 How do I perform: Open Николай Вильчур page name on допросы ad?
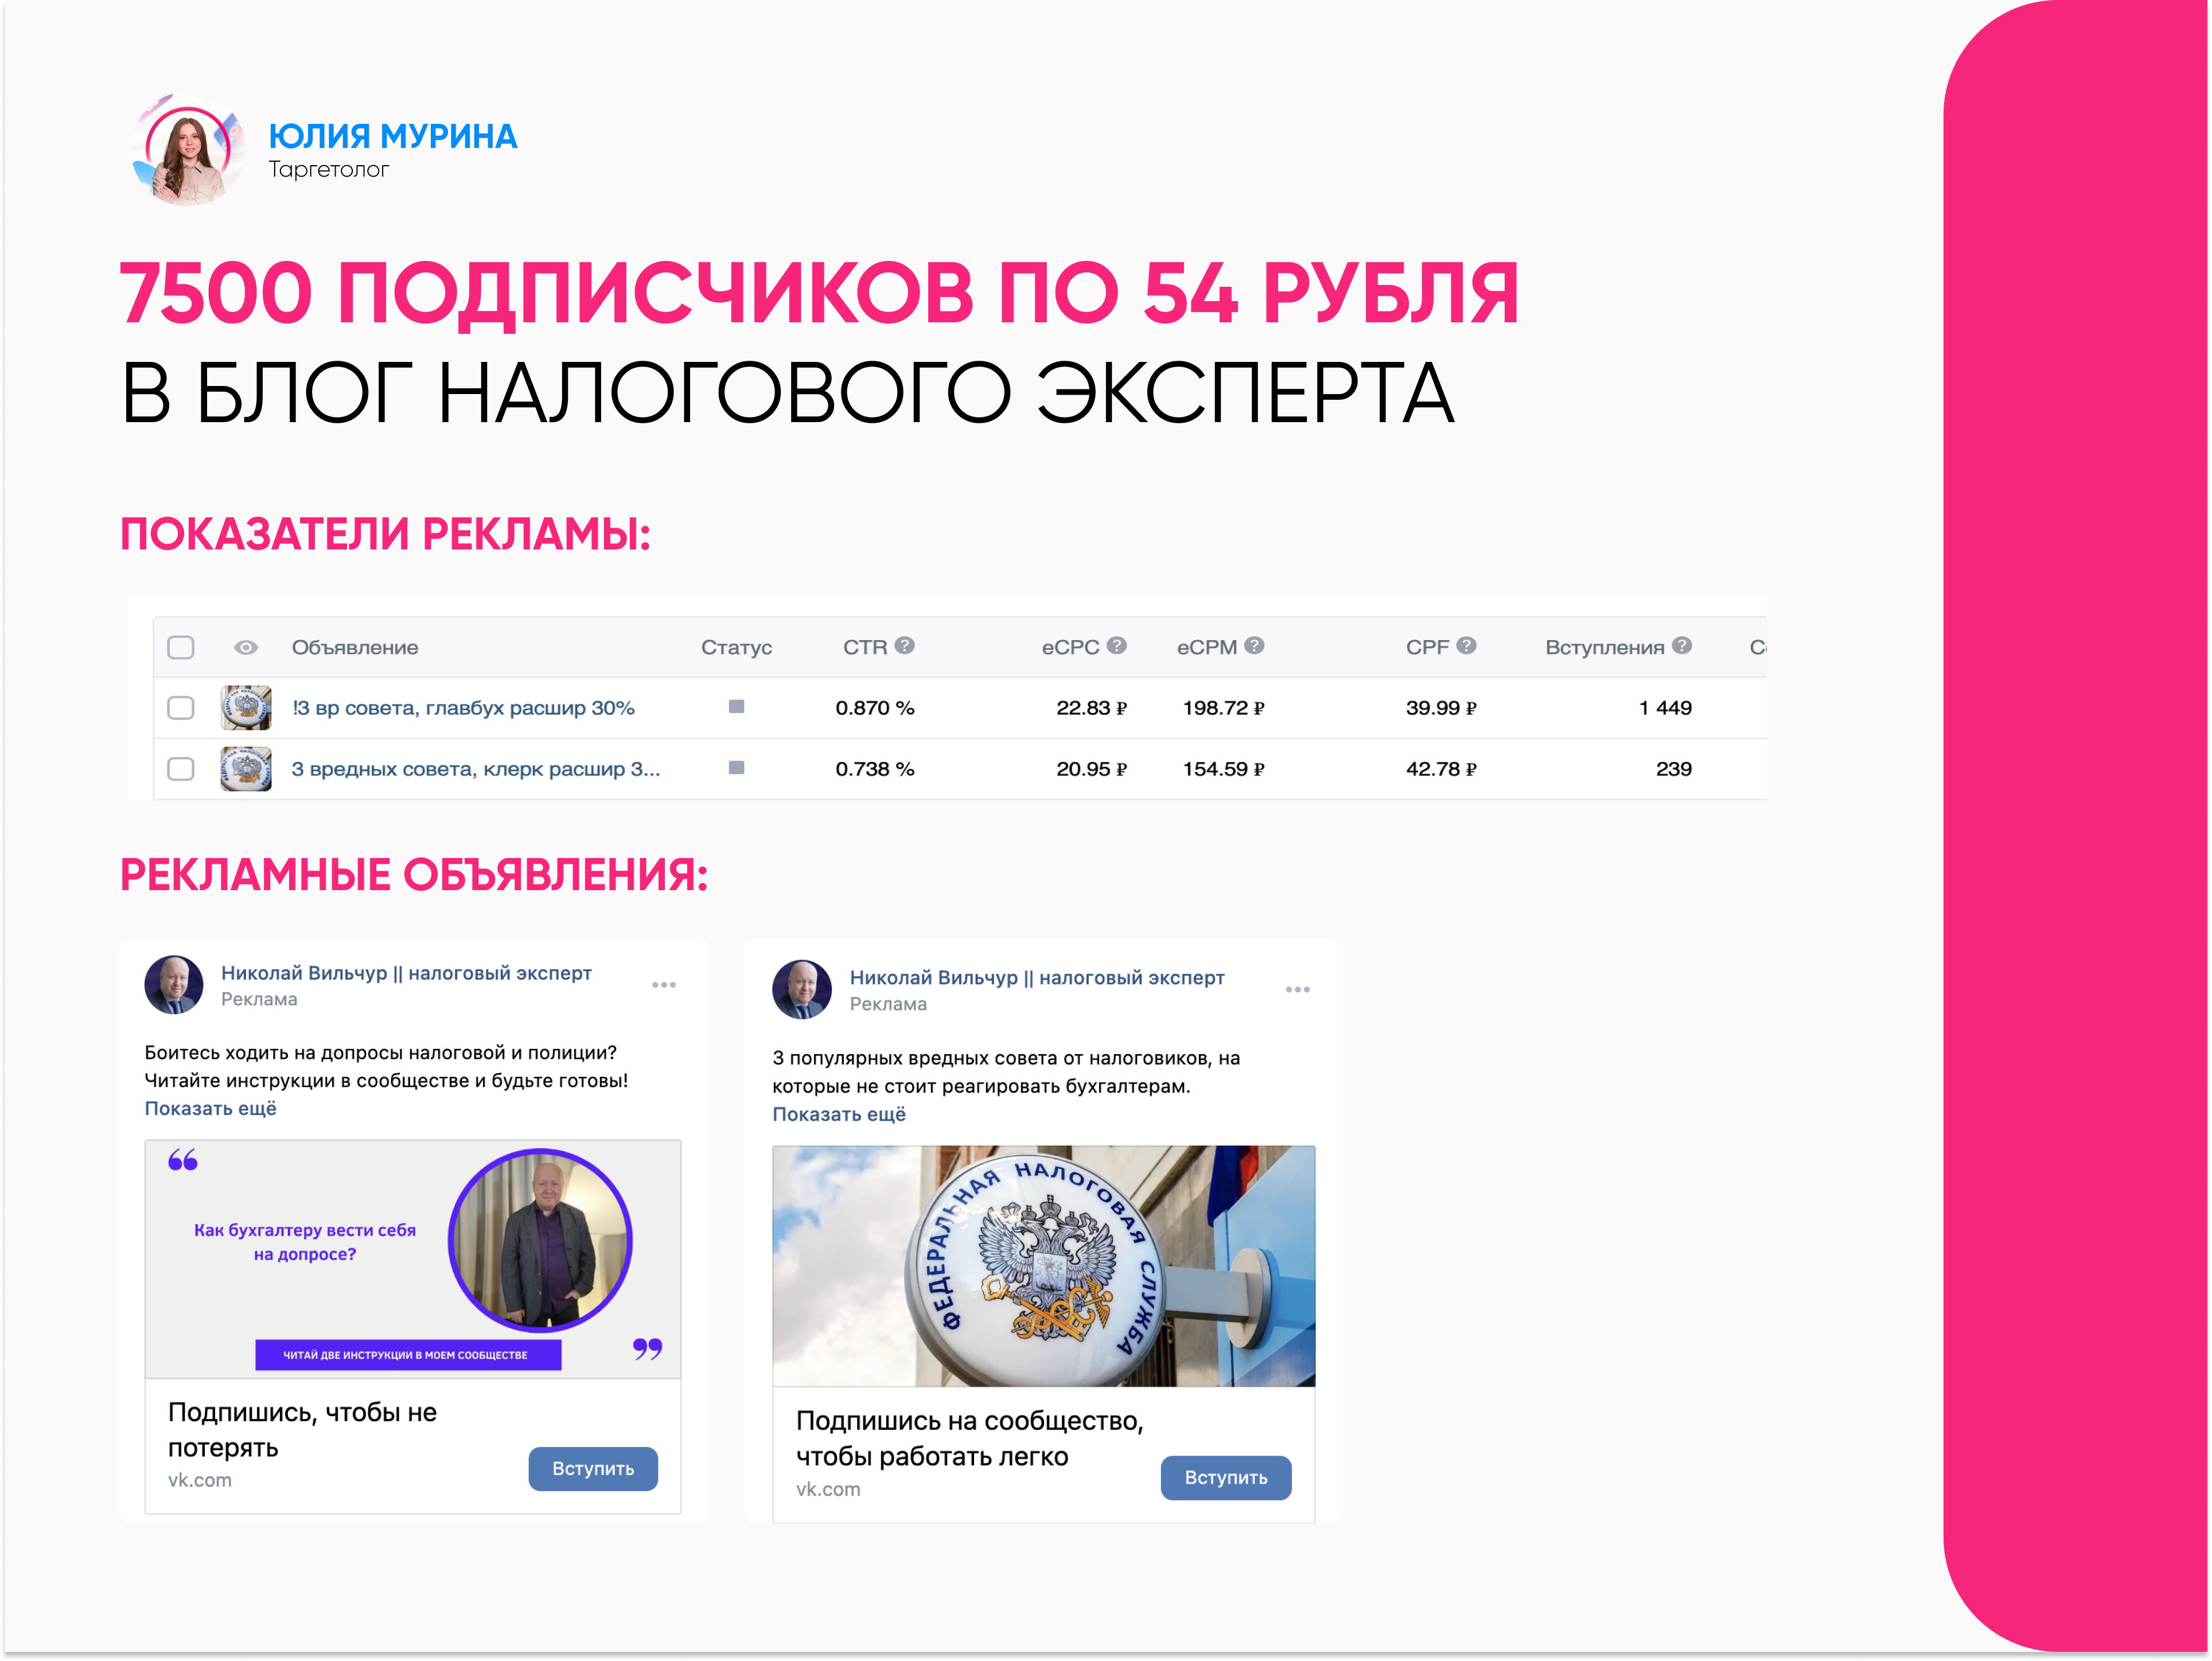tap(406, 973)
